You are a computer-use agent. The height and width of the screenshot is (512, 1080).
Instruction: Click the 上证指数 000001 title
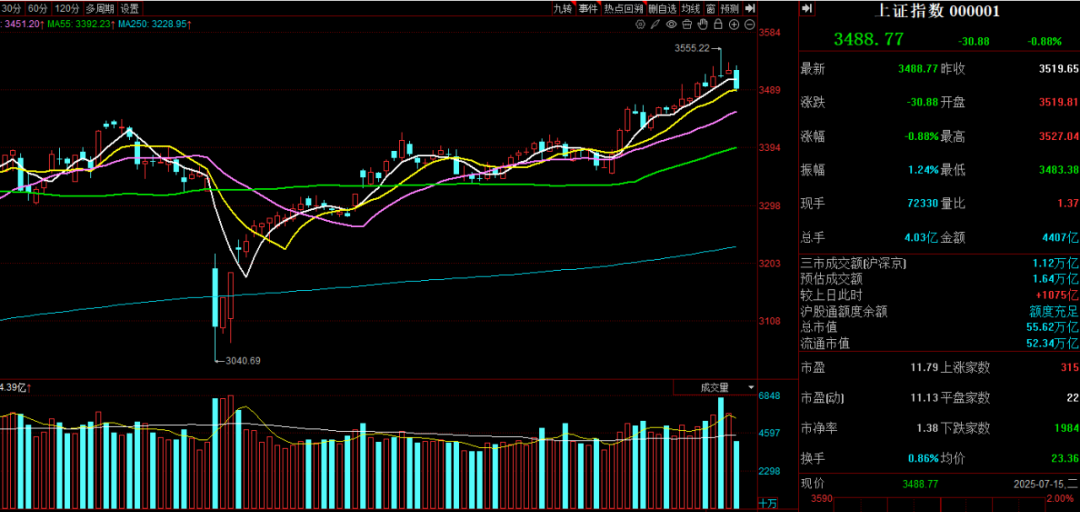click(936, 11)
